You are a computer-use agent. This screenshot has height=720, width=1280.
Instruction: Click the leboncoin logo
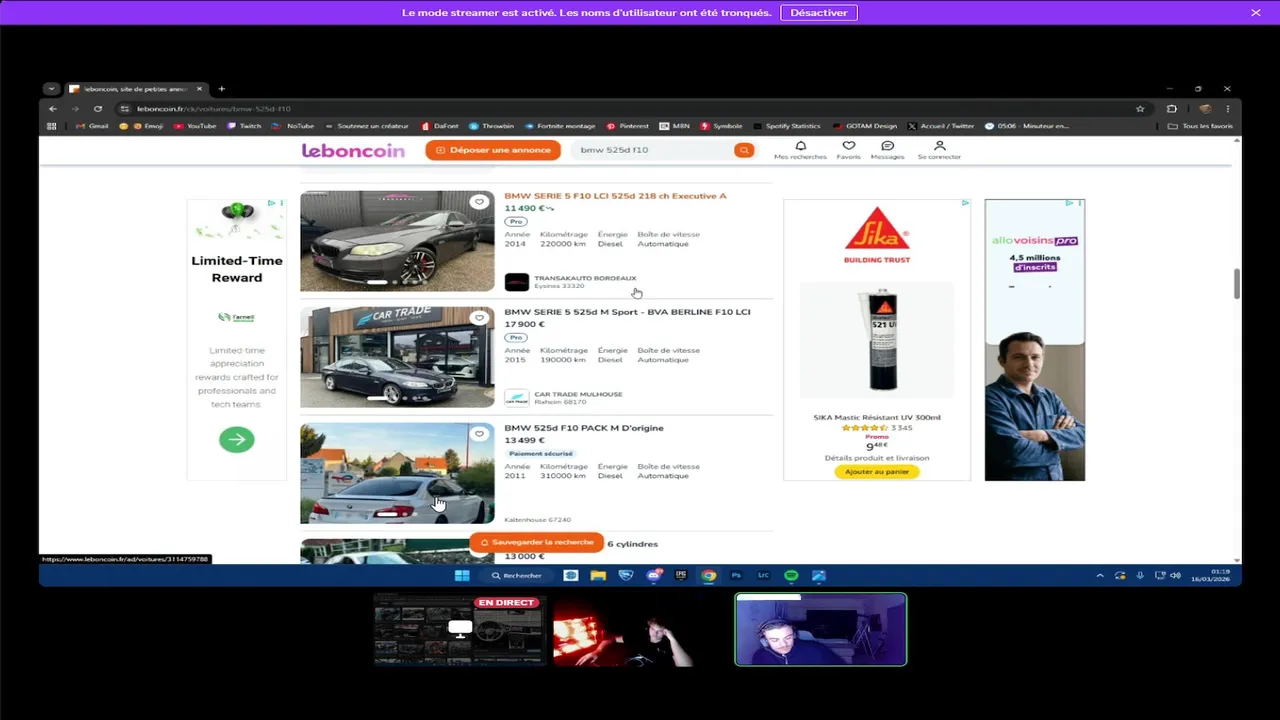click(x=353, y=150)
